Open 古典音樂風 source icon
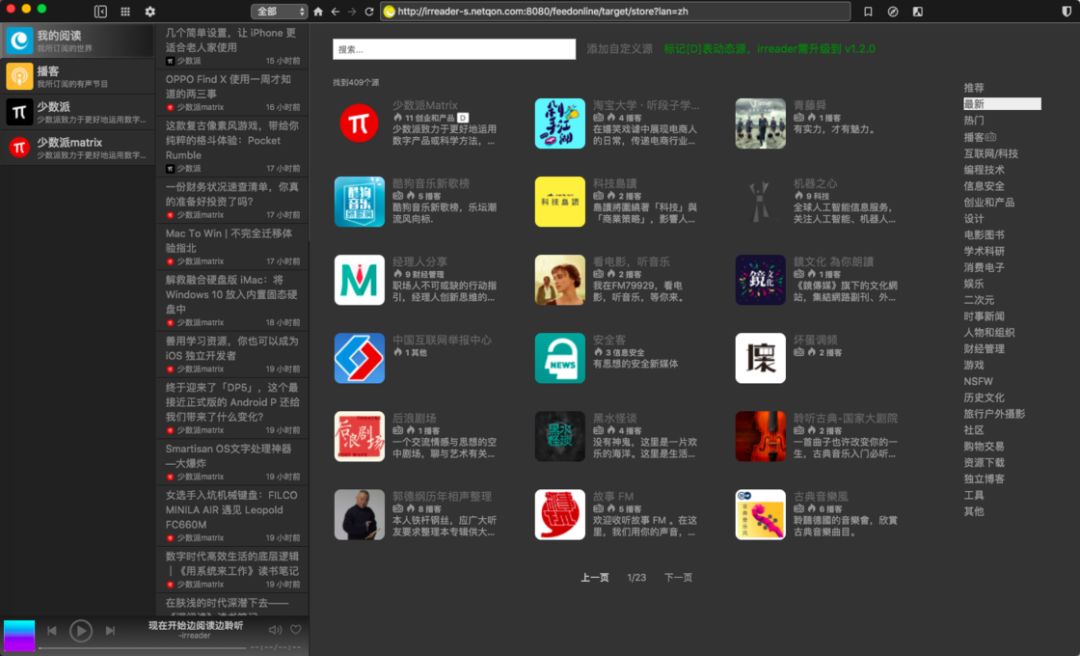This screenshot has height=656, width=1080. 760,514
